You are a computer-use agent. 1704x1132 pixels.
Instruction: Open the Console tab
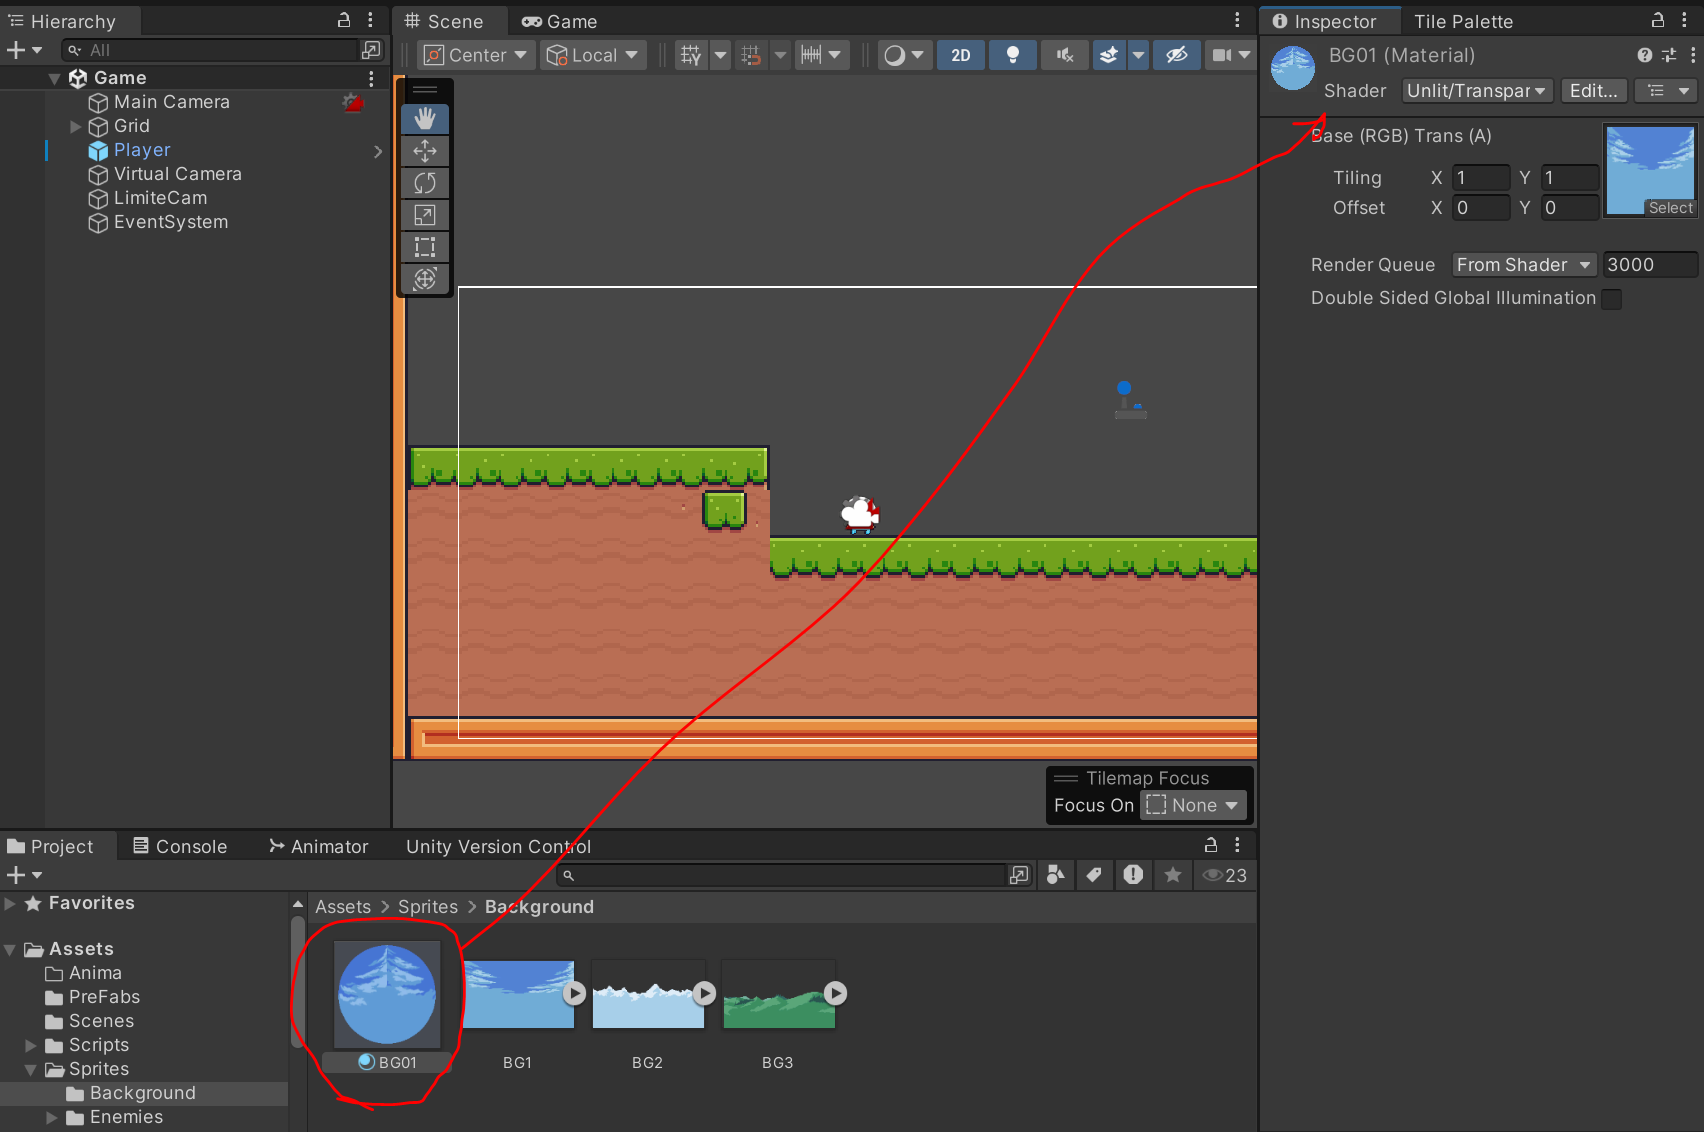pos(180,847)
